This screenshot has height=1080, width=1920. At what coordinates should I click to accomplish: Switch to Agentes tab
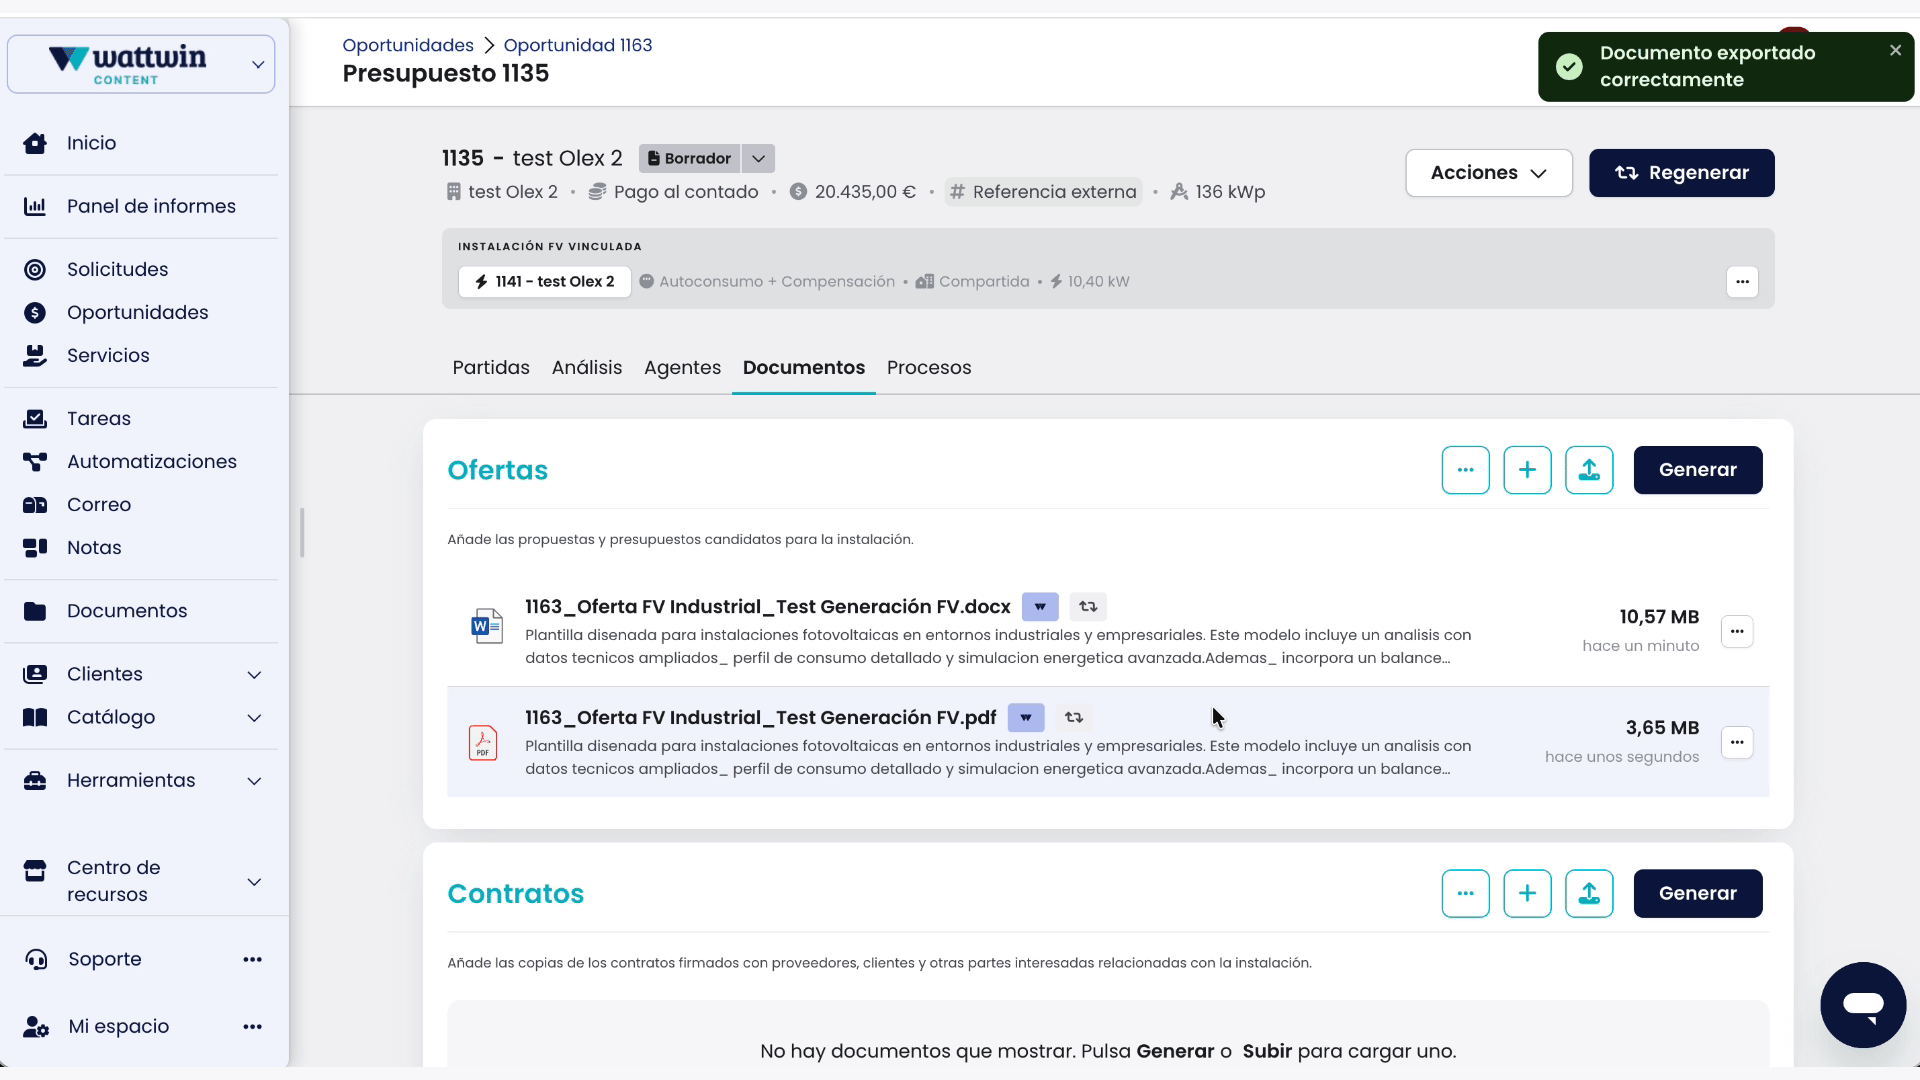[682, 367]
